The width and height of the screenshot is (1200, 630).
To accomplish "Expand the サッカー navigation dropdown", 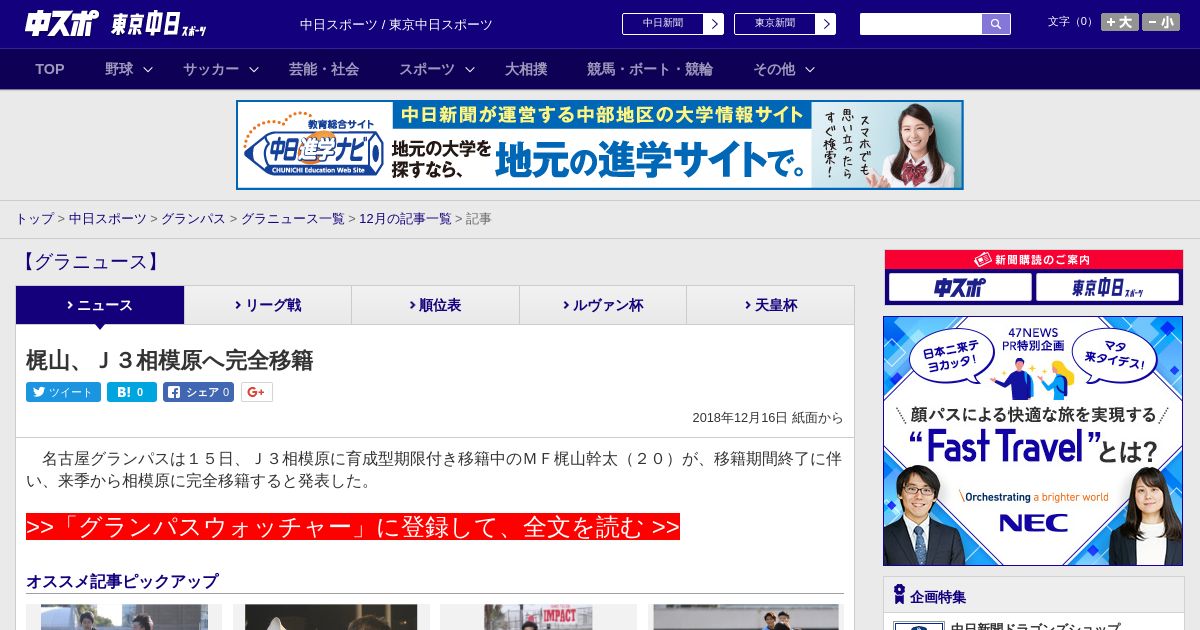I will (221, 69).
